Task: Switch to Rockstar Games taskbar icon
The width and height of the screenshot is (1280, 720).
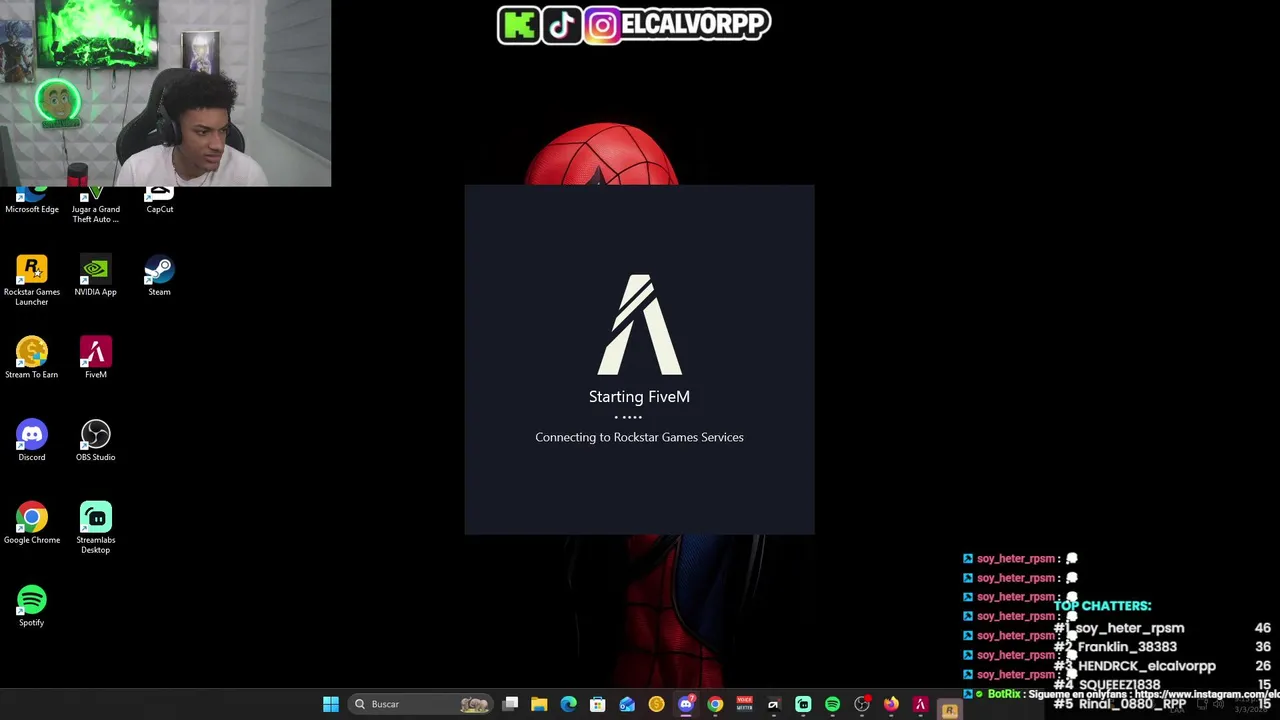Action: (x=950, y=709)
